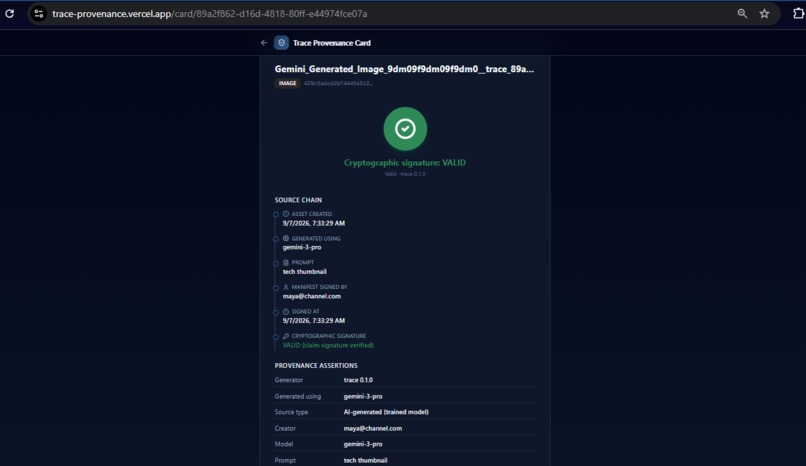Click the icon next to GENERATED USING
This screenshot has height=466, width=806.
pos(286,238)
